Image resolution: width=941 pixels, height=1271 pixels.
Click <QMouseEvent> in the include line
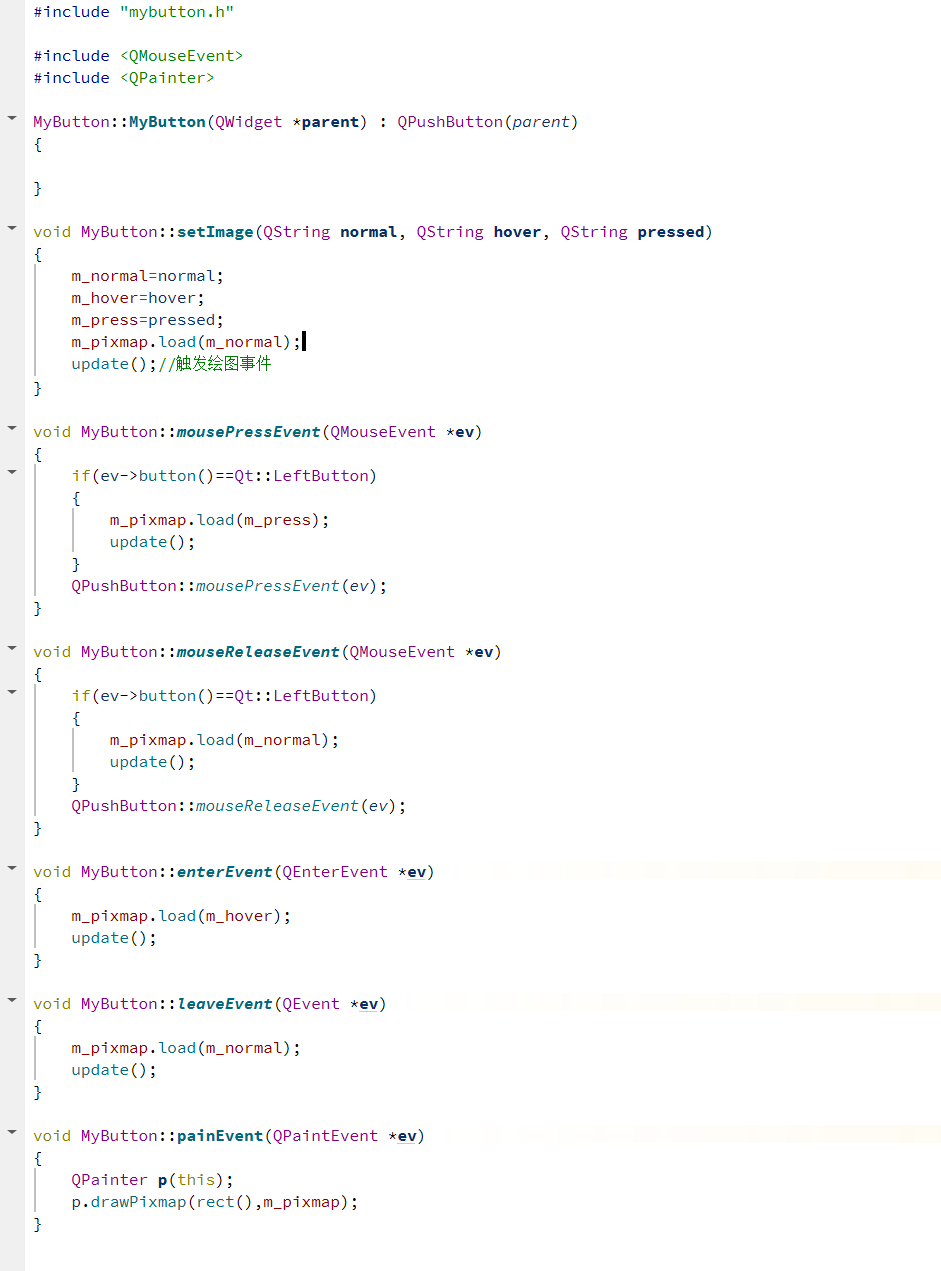point(181,56)
